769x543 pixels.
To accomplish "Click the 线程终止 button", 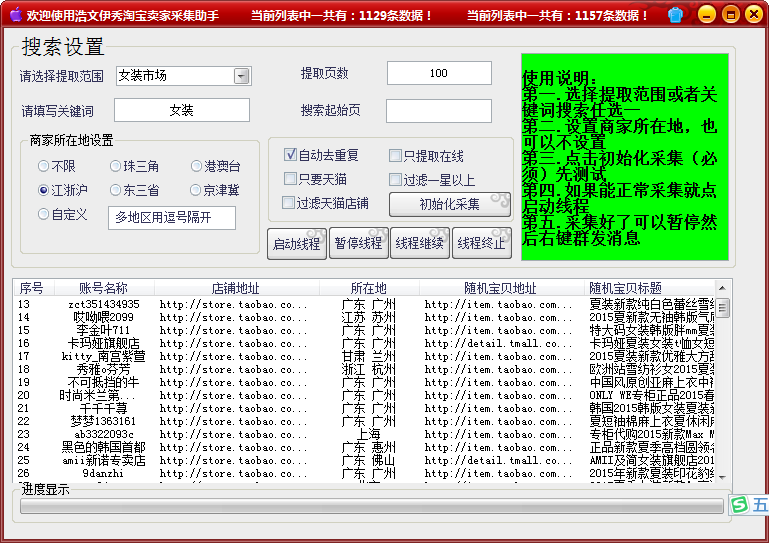I will tap(482, 243).
